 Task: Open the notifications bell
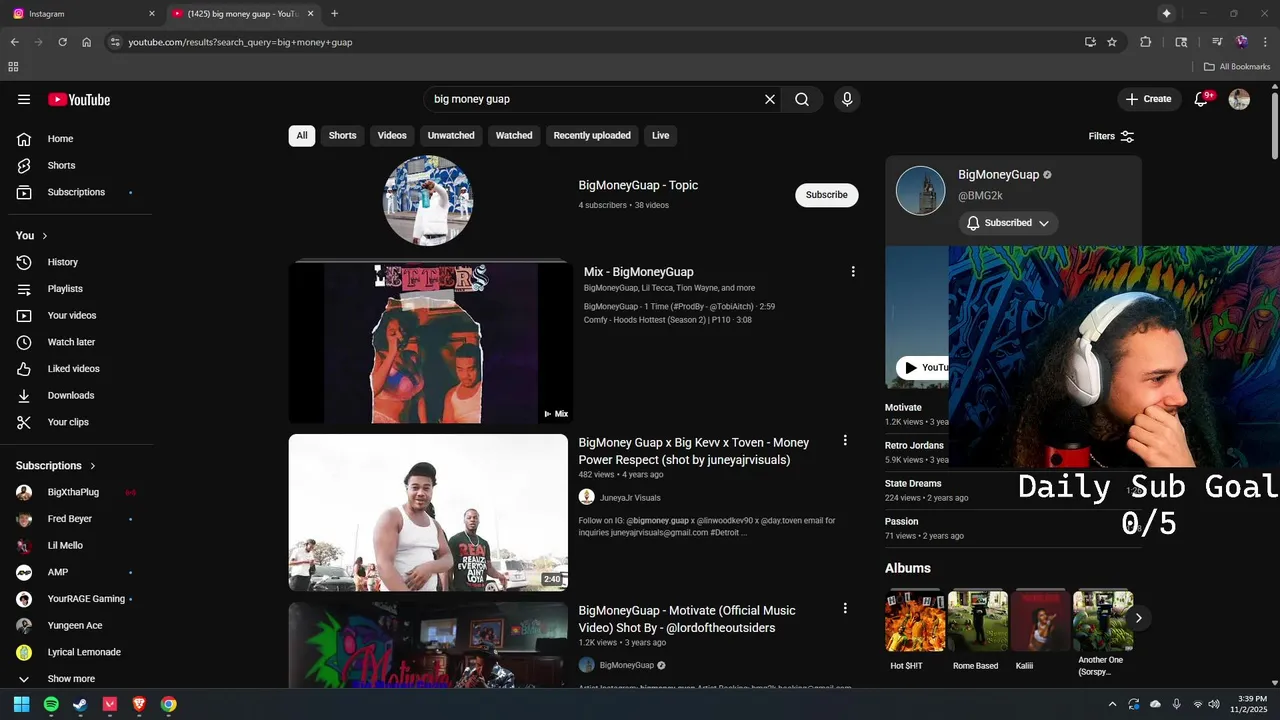[1202, 99]
